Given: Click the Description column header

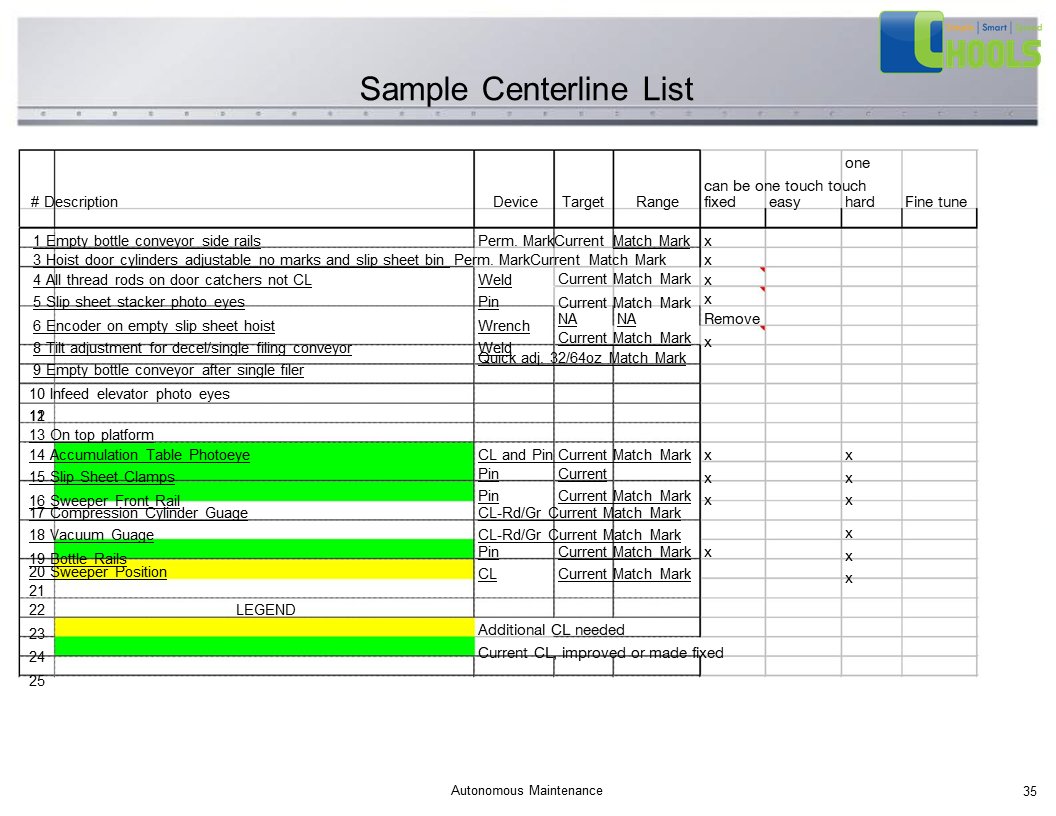Looking at the screenshot, I should coord(81,202).
